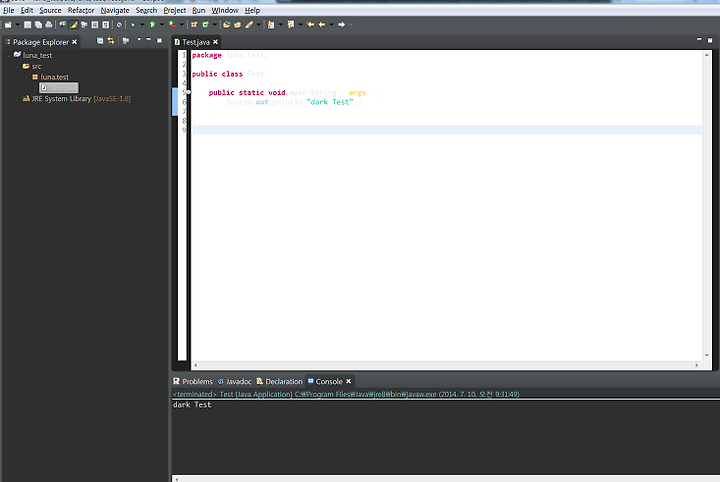Close the Test.java editor tab

pos(215,42)
